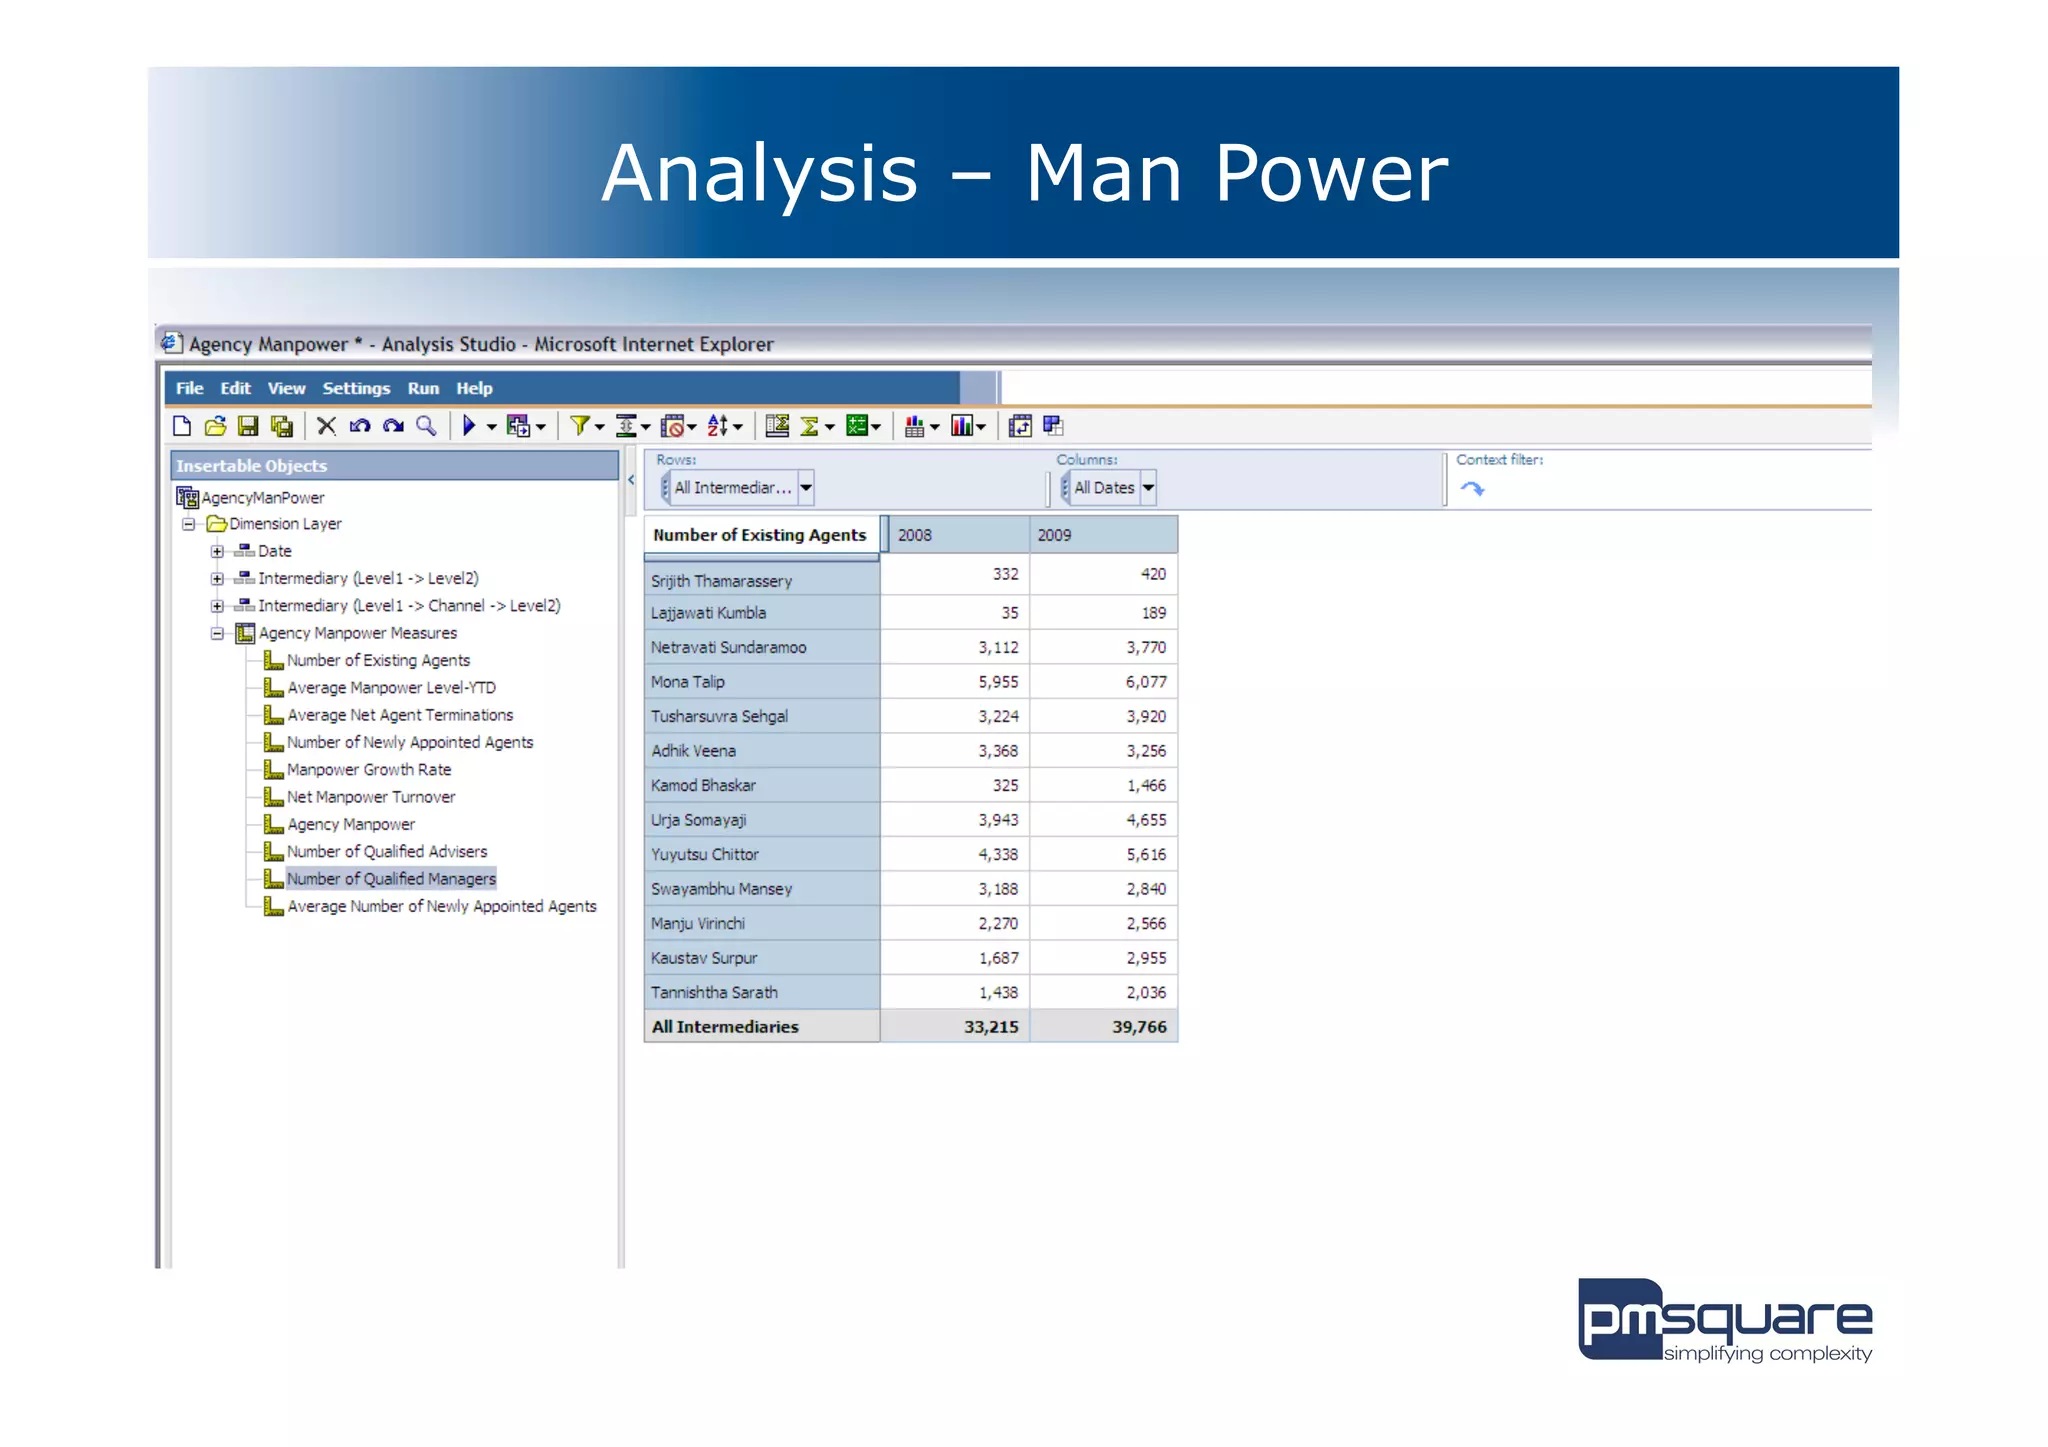Run the analysis with the play icon
Viewport: 2048px width, 1447px height.
[468, 426]
